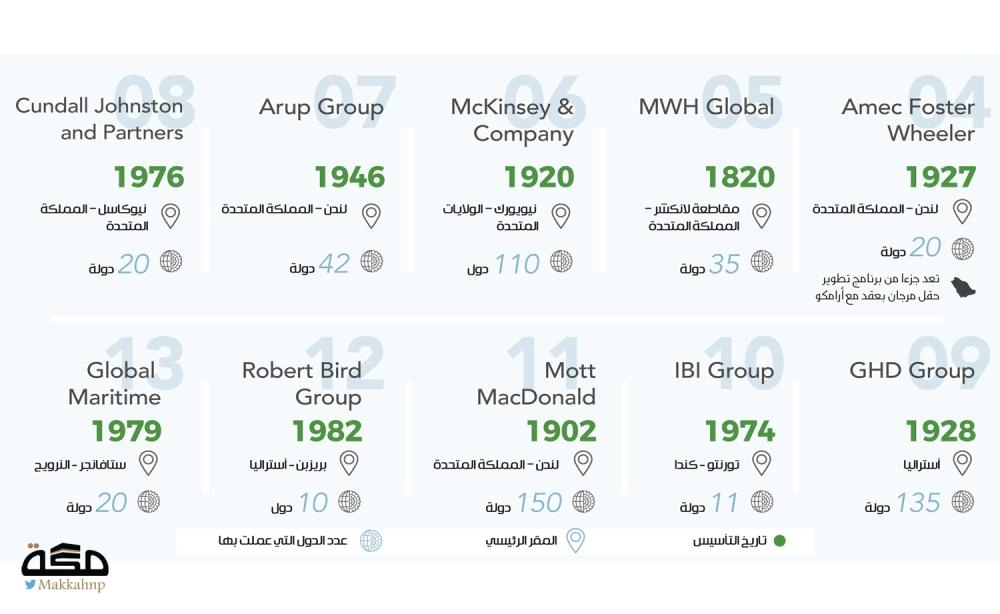Click the location pin under McKinsey & Company
This screenshot has width=1000, height=614.
(x=561, y=215)
